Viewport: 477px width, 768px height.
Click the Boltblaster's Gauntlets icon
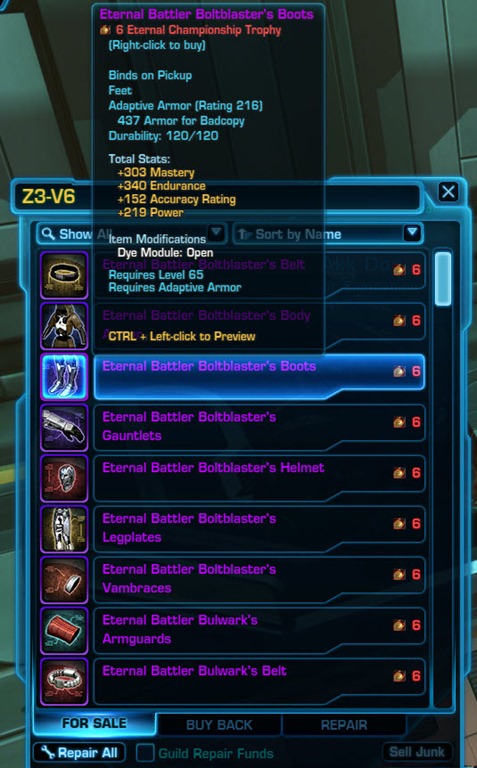point(64,428)
